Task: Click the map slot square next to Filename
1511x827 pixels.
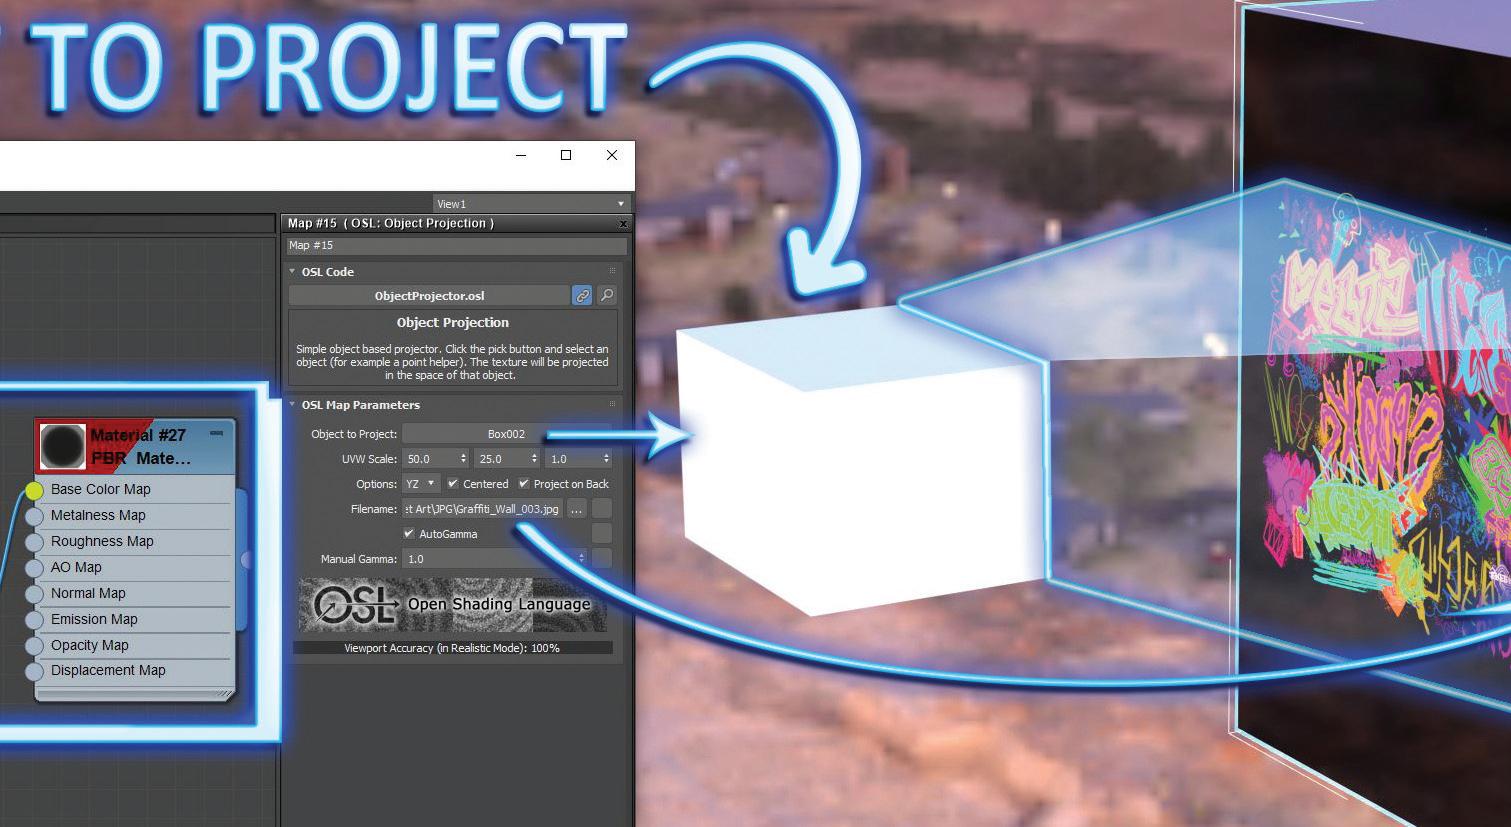Action: pyautogui.click(x=602, y=509)
